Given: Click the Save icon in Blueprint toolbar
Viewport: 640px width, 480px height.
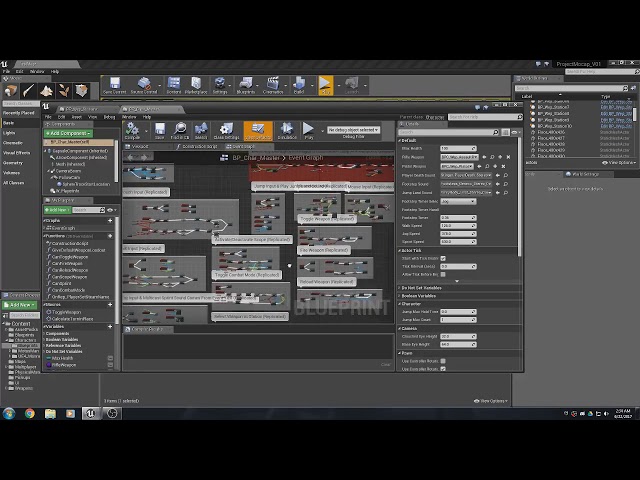Looking at the screenshot, I should point(160,131).
